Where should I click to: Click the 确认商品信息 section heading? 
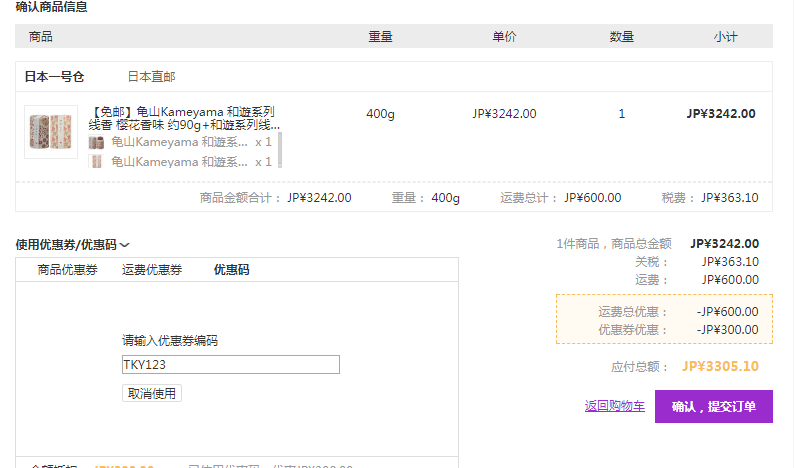click(x=51, y=7)
